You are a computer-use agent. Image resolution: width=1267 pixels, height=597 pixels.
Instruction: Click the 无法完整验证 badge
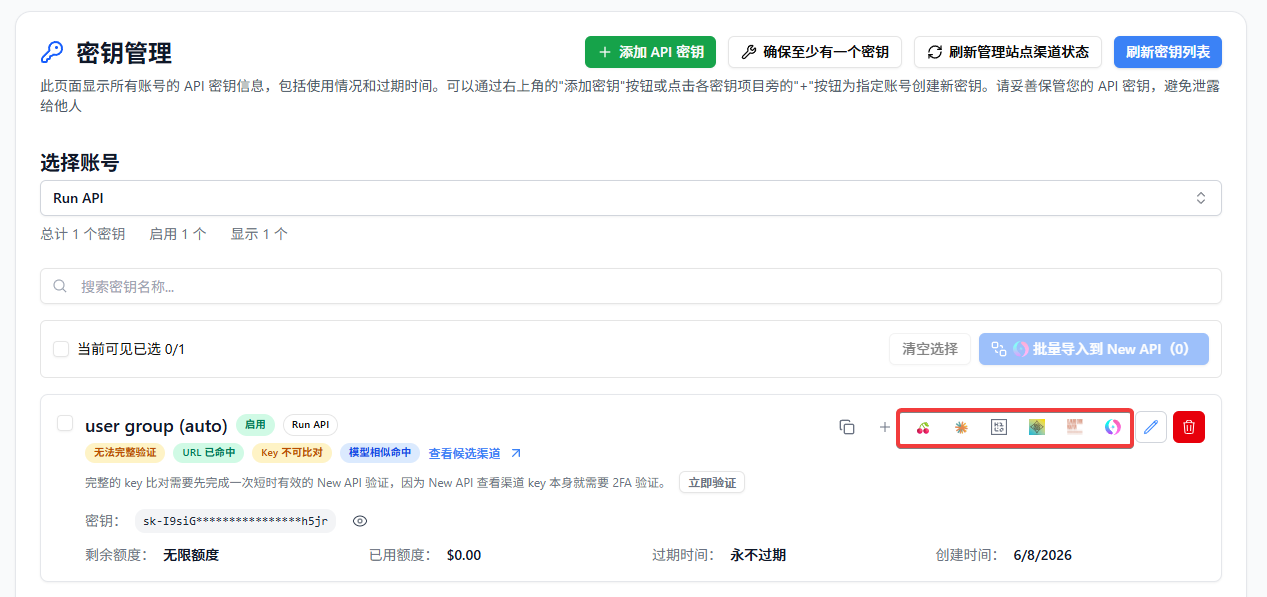[x=125, y=453]
